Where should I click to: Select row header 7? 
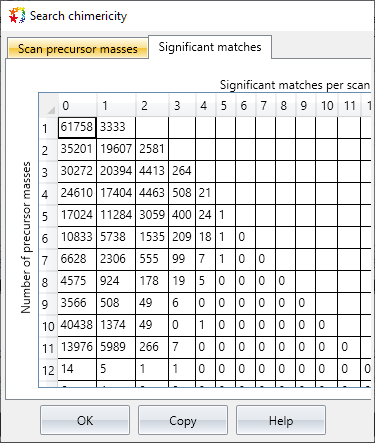[x=49, y=259]
